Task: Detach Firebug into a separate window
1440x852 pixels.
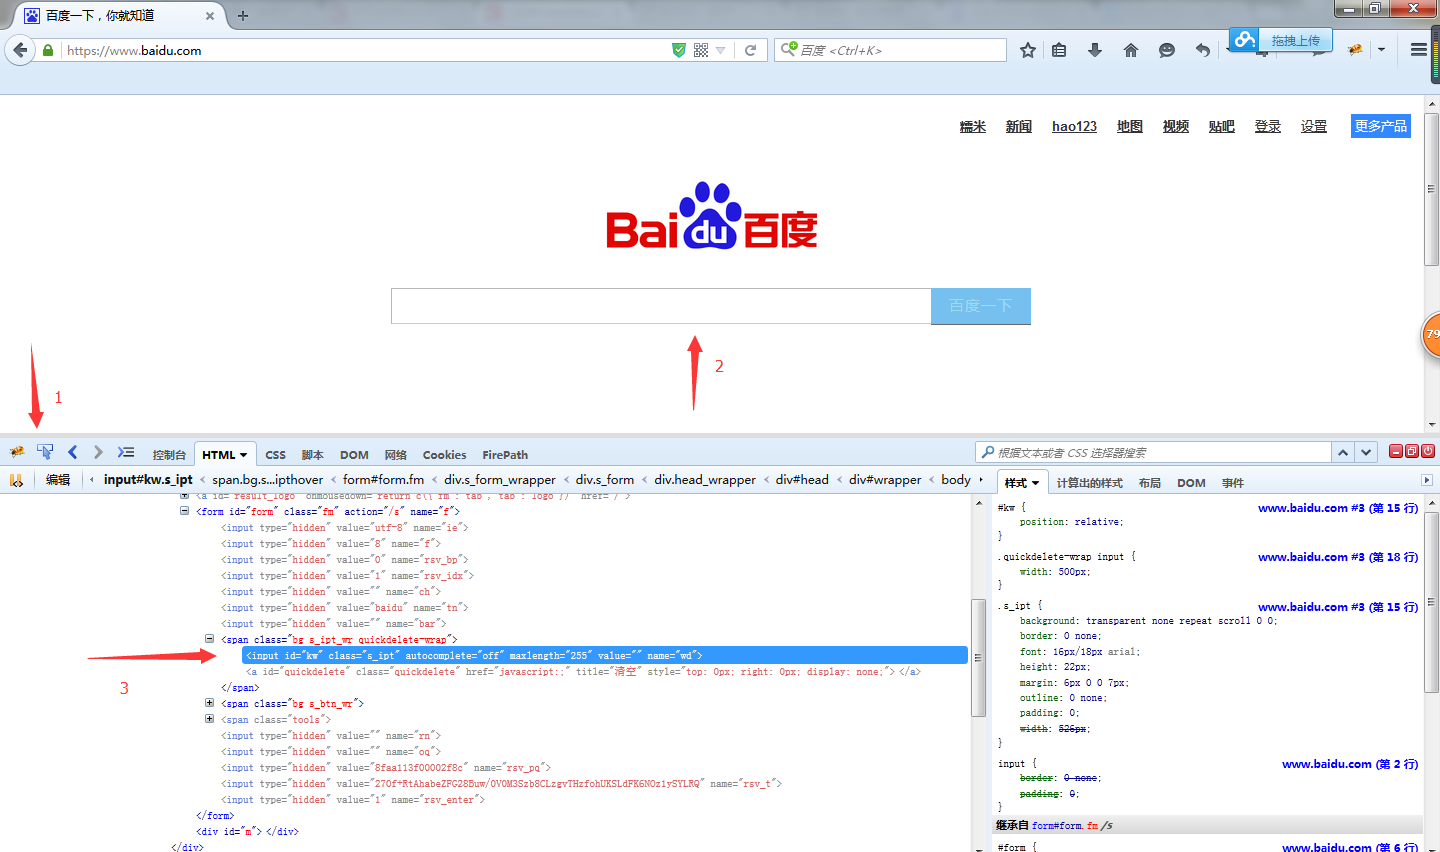Action: coord(1412,452)
